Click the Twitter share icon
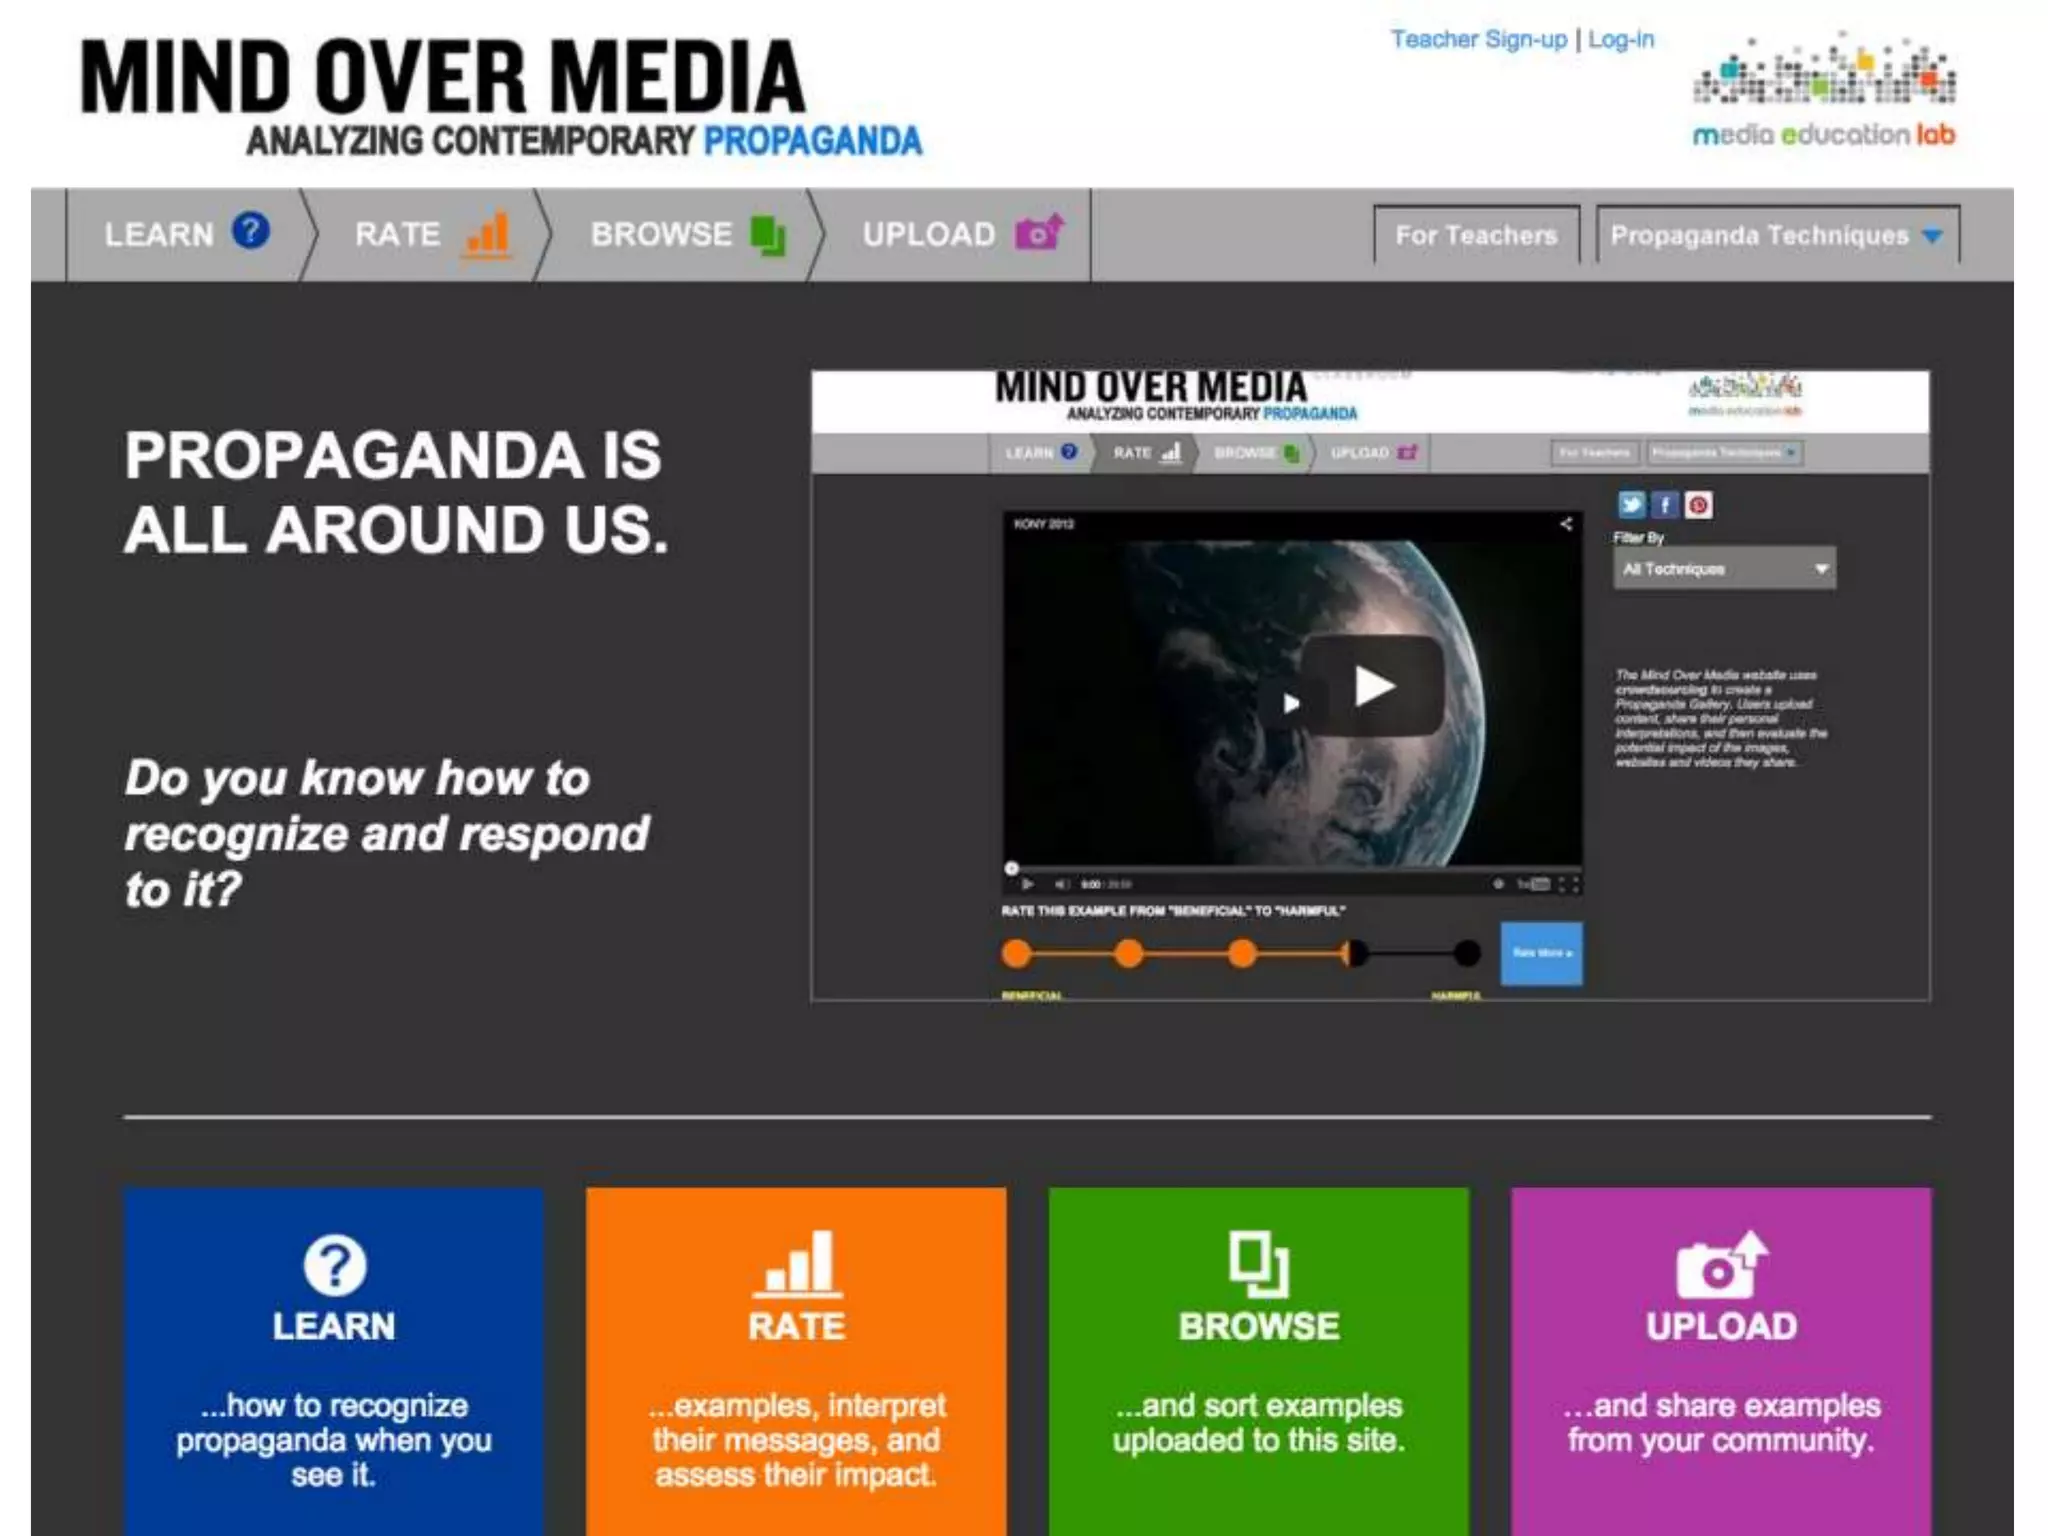 (1631, 505)
